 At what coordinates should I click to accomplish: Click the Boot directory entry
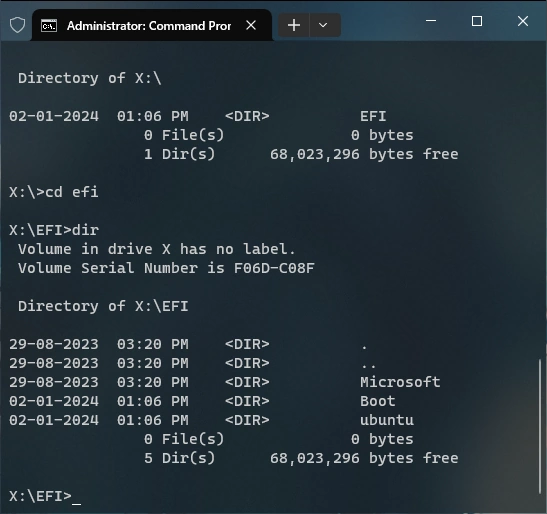coord(377,401)
